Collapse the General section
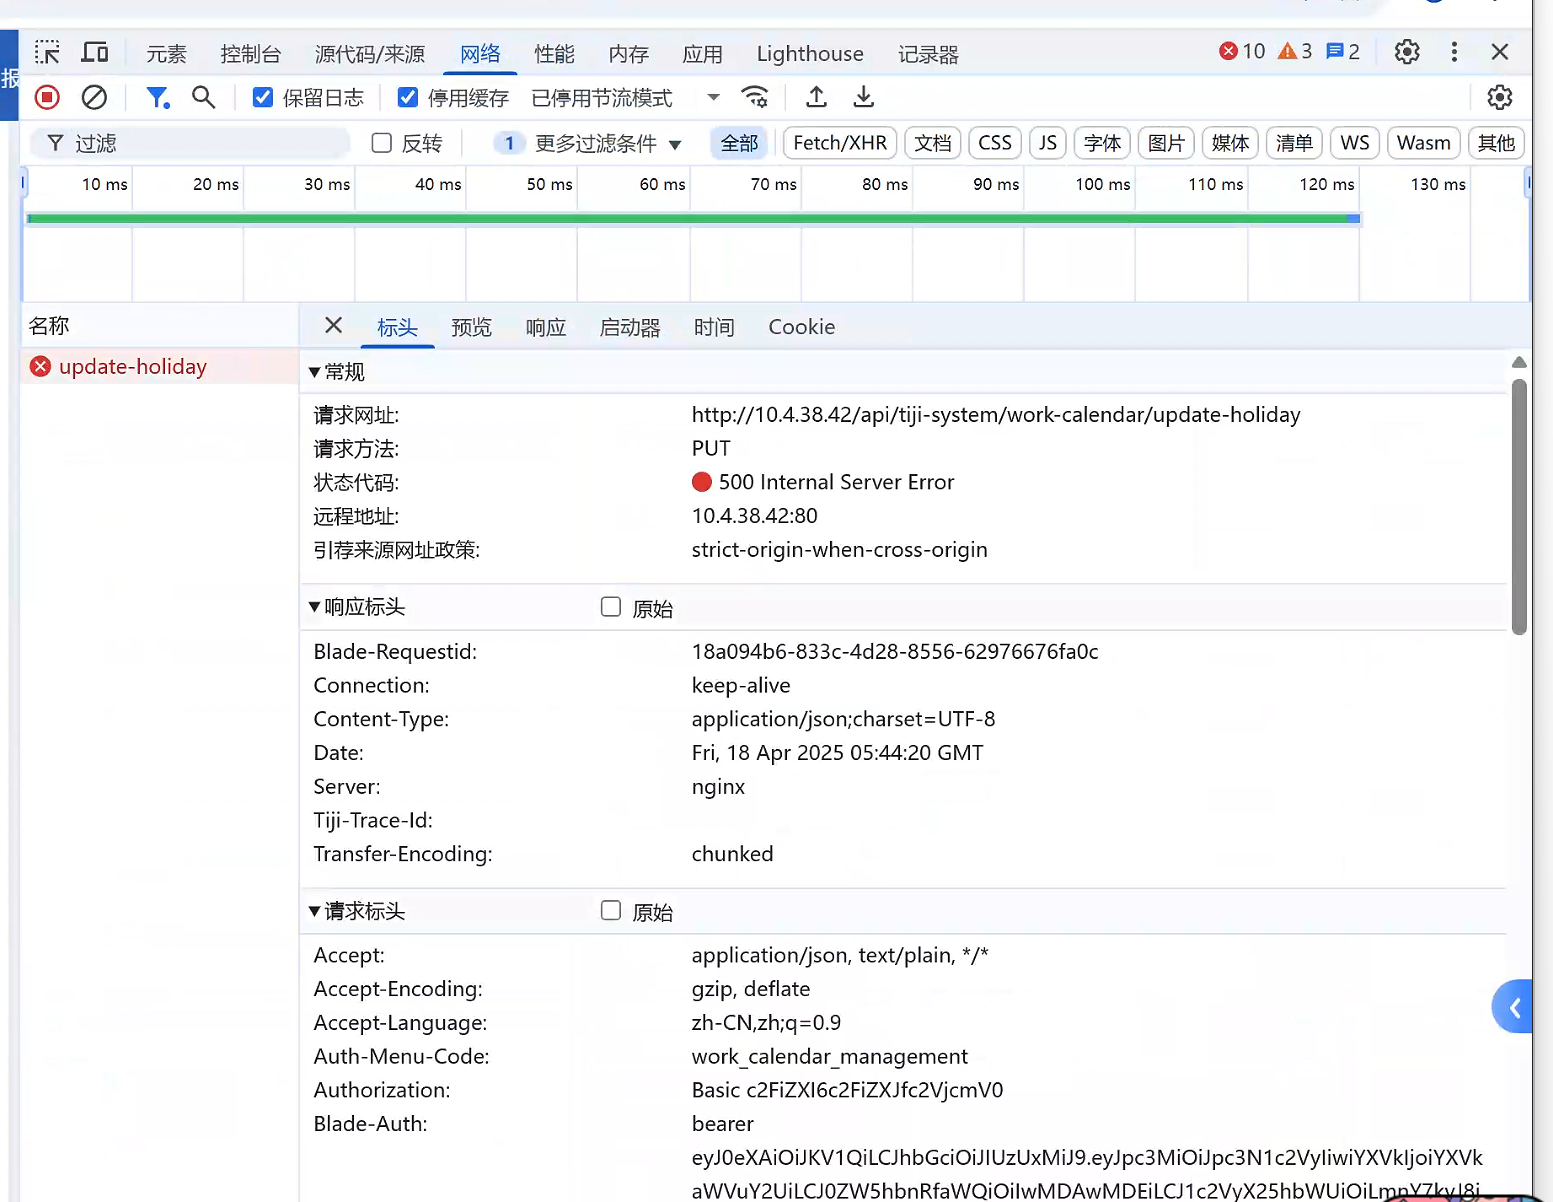The width and height of the screenshot is (1553, 1202). [338, 372]
